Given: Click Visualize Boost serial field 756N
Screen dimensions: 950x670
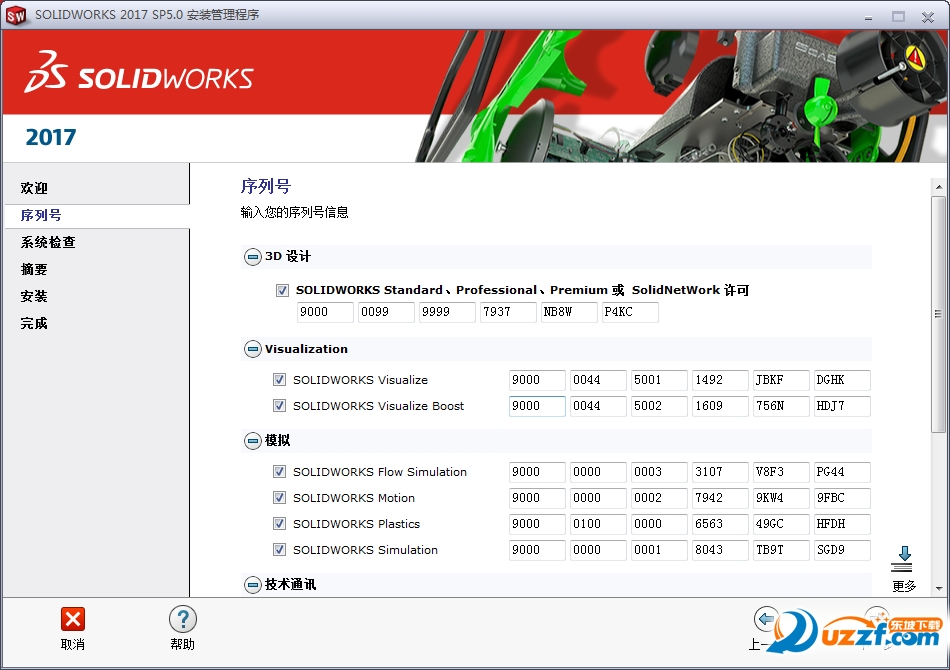Looking at the screenshot, I should click(x=781, y=406).
